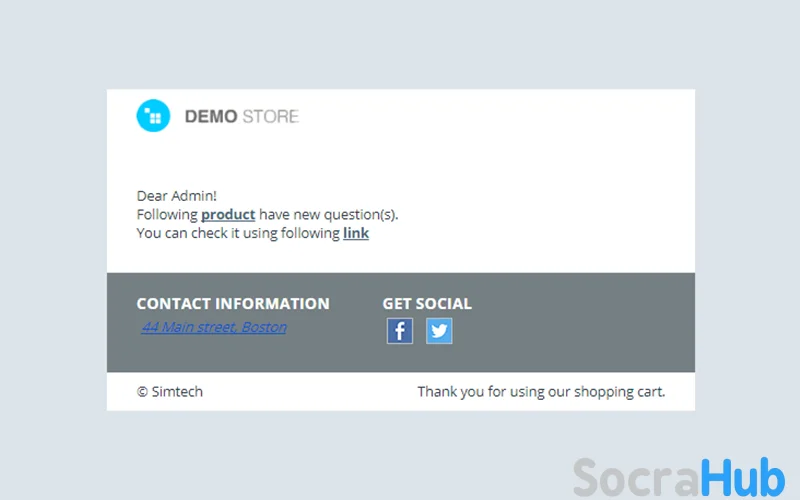Open the Facebook social icon

click(399, 331)
